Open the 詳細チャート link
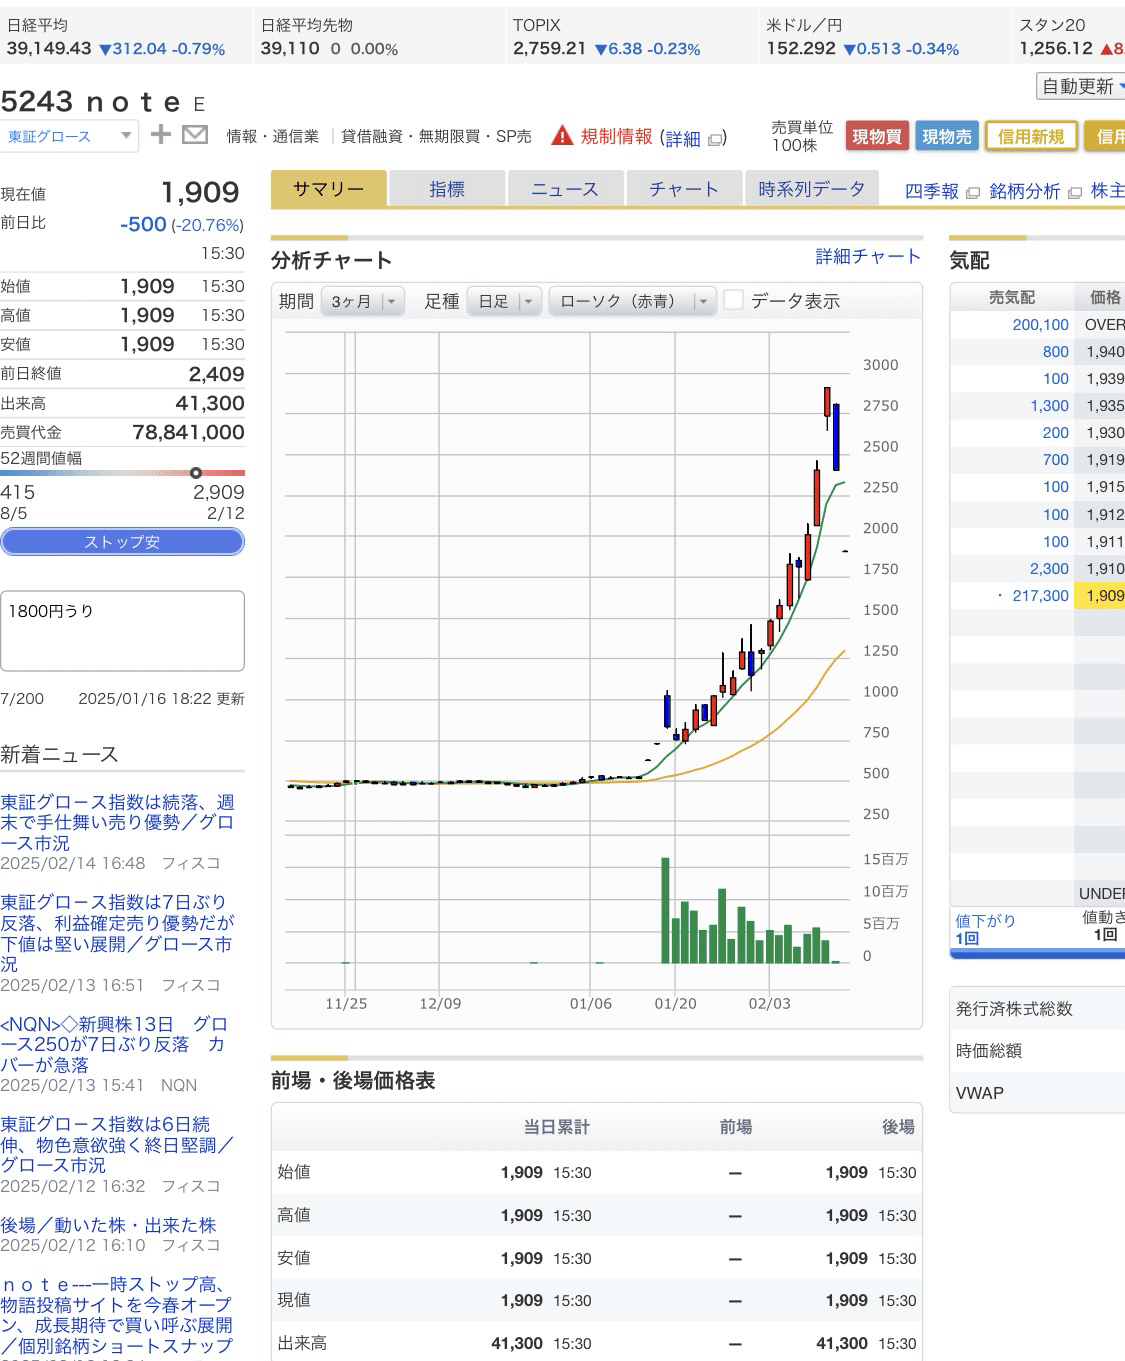 (868, 257)
